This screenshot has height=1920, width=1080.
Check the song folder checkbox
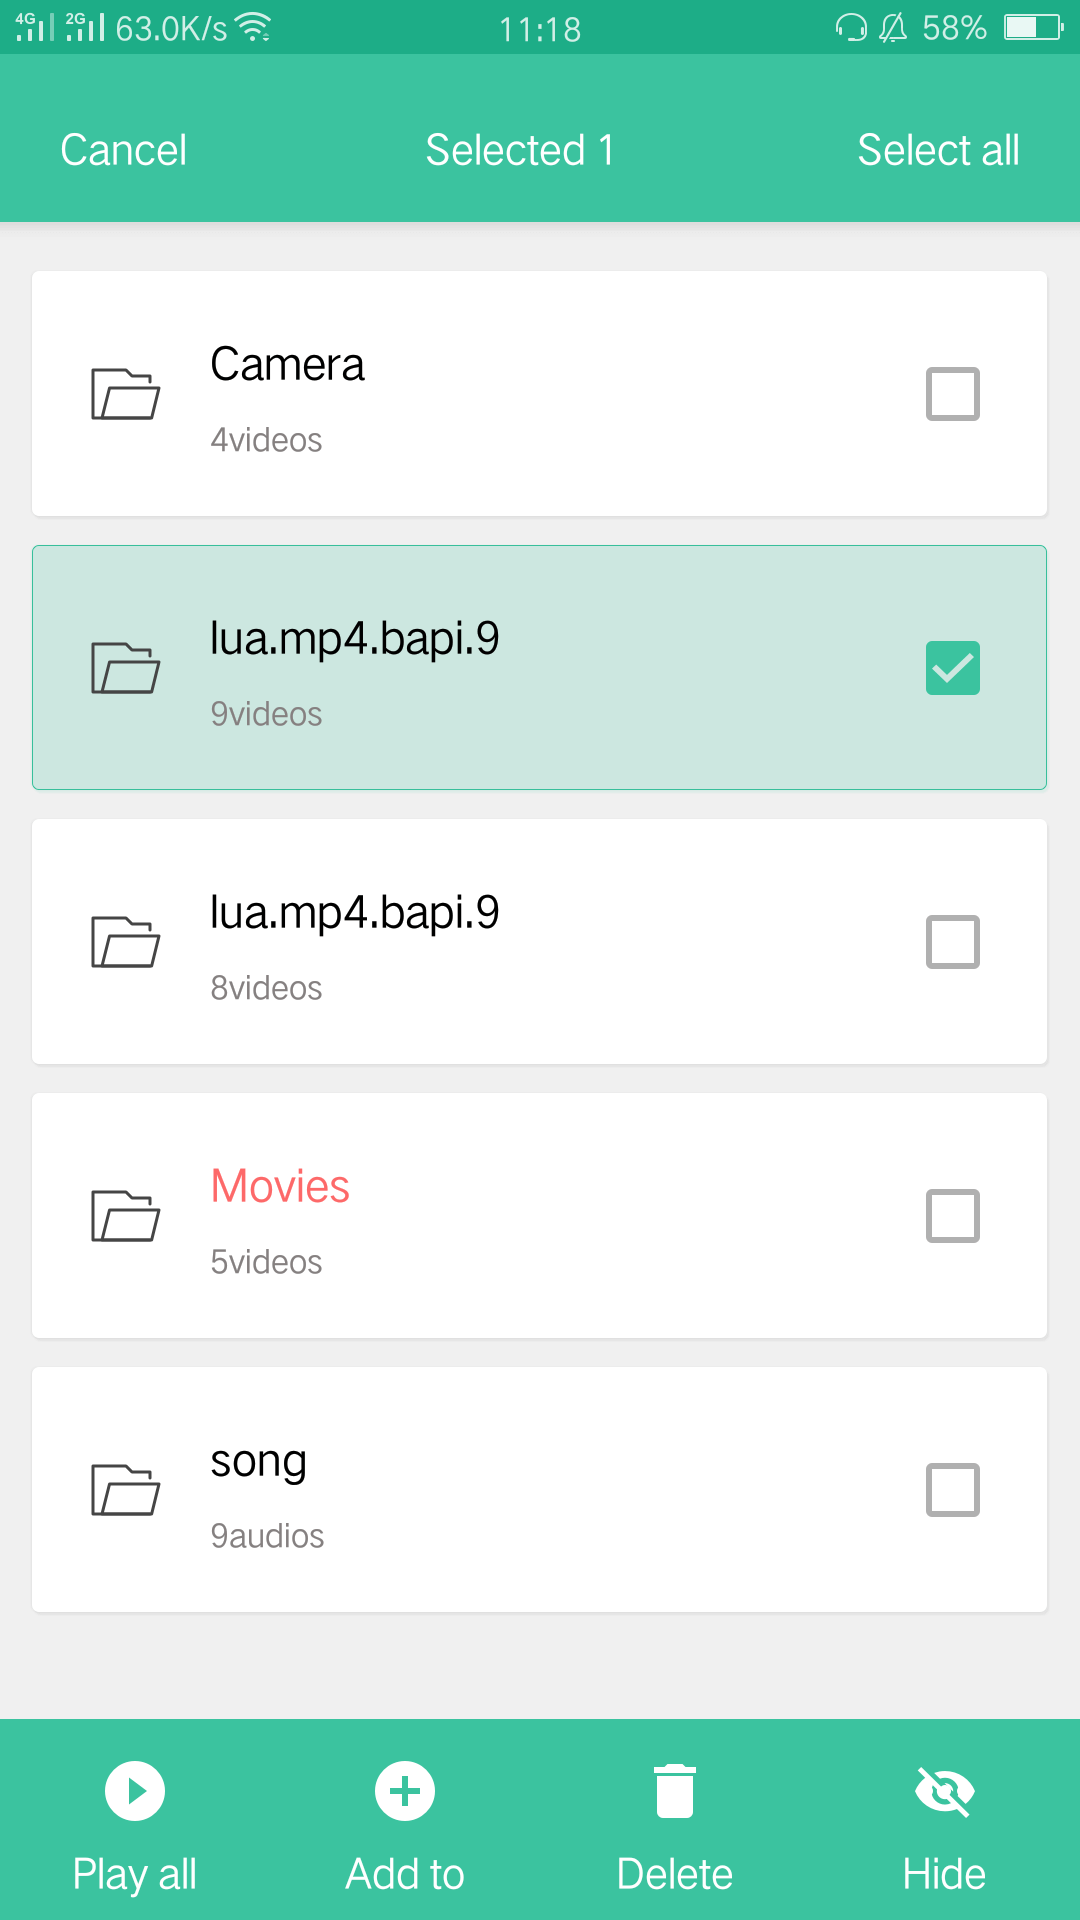click(952, 1490)
